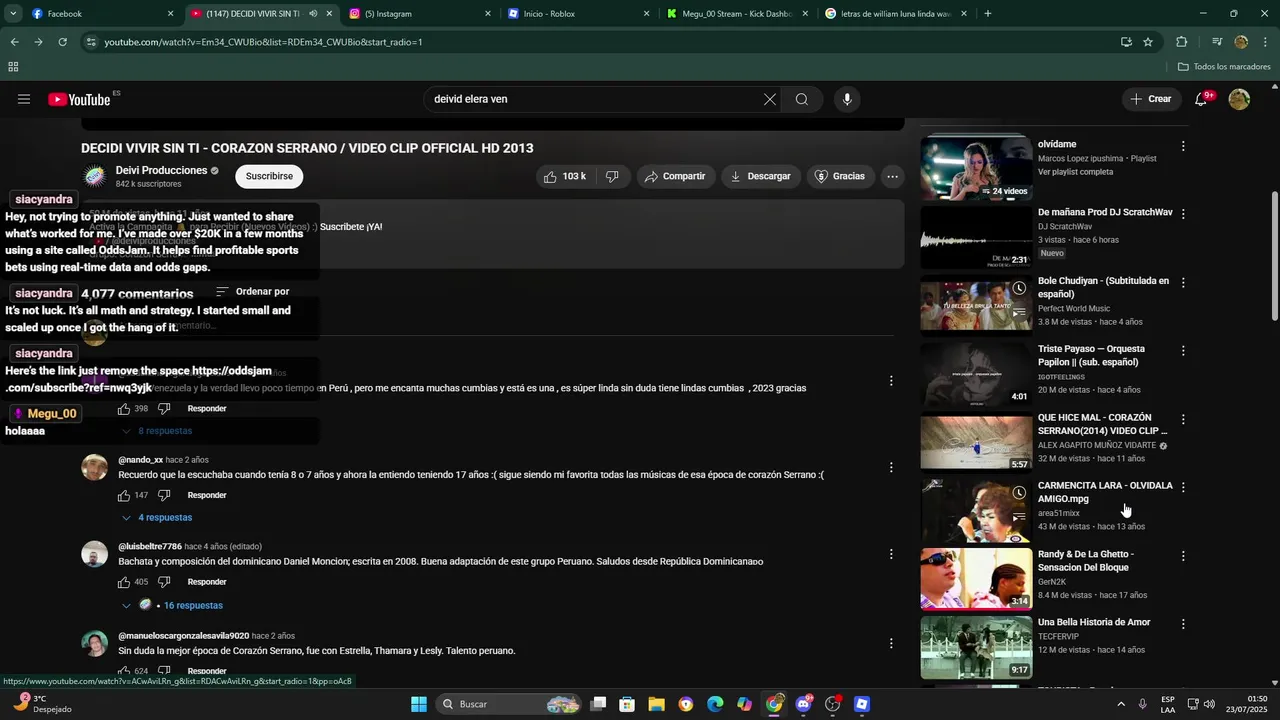
Task: Dislike the video
Action: point(612,176)
